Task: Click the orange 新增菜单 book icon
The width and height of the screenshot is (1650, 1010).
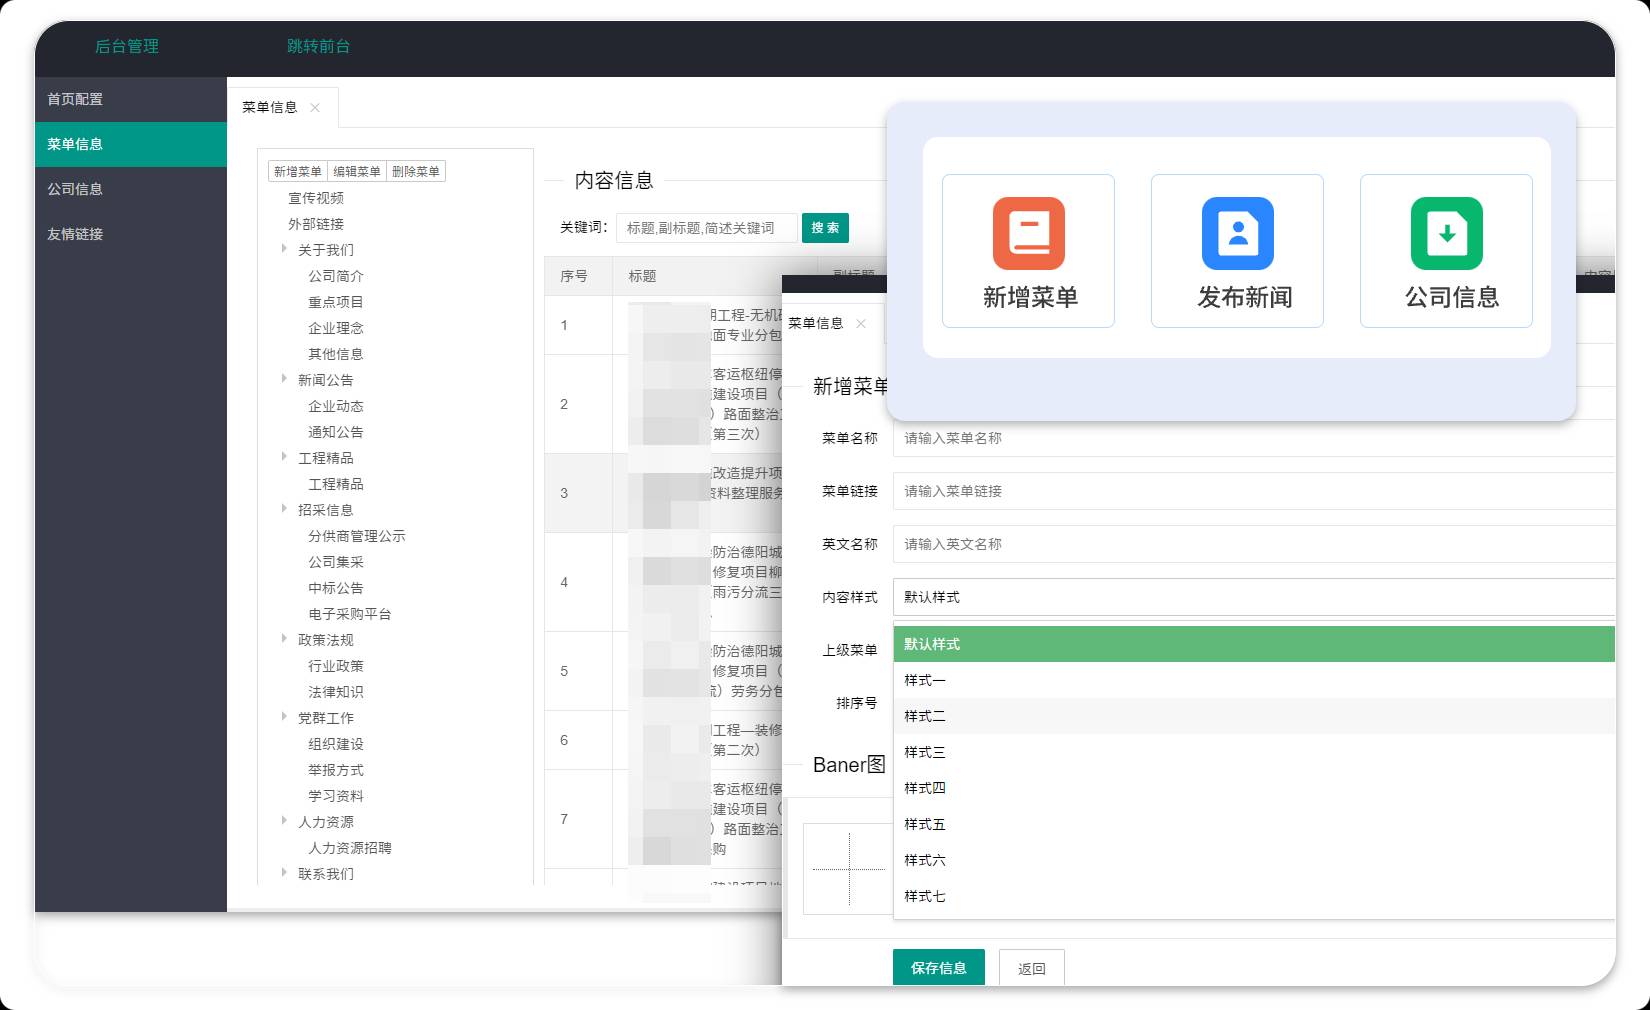Action: coord(1028,233)
